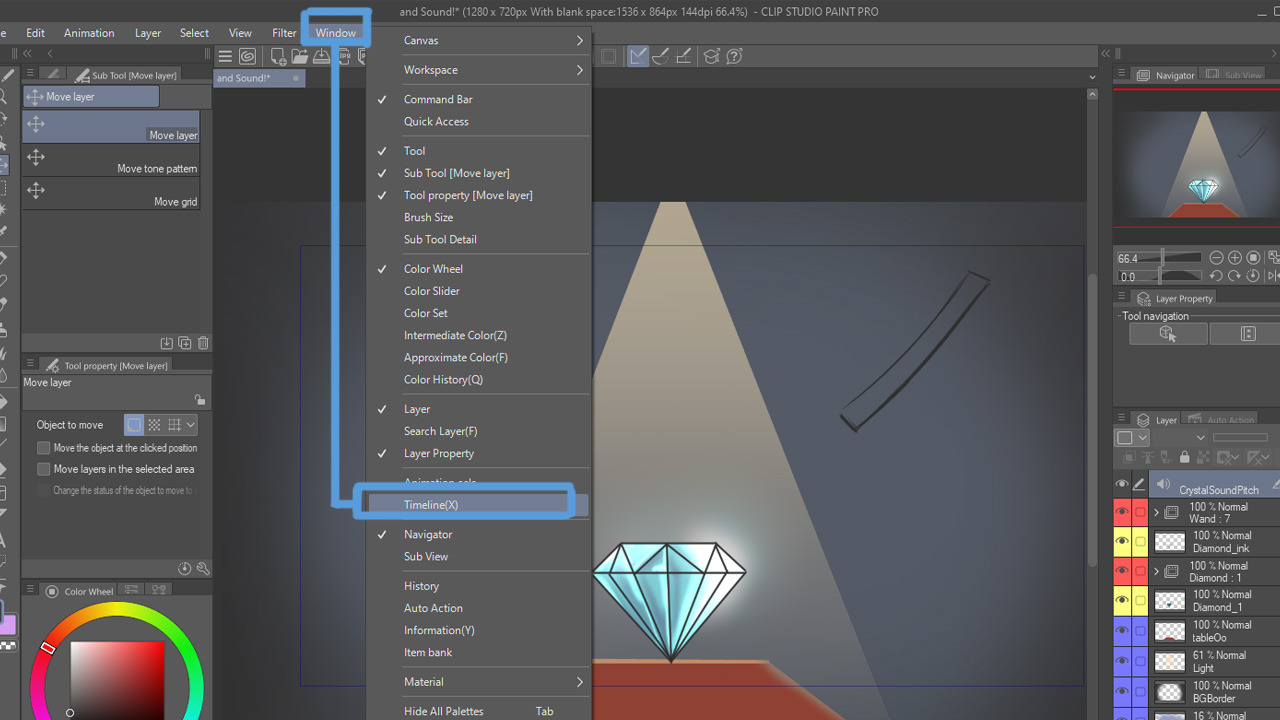
Task: Click the Save icon in command bar
Action: point(321,57)
